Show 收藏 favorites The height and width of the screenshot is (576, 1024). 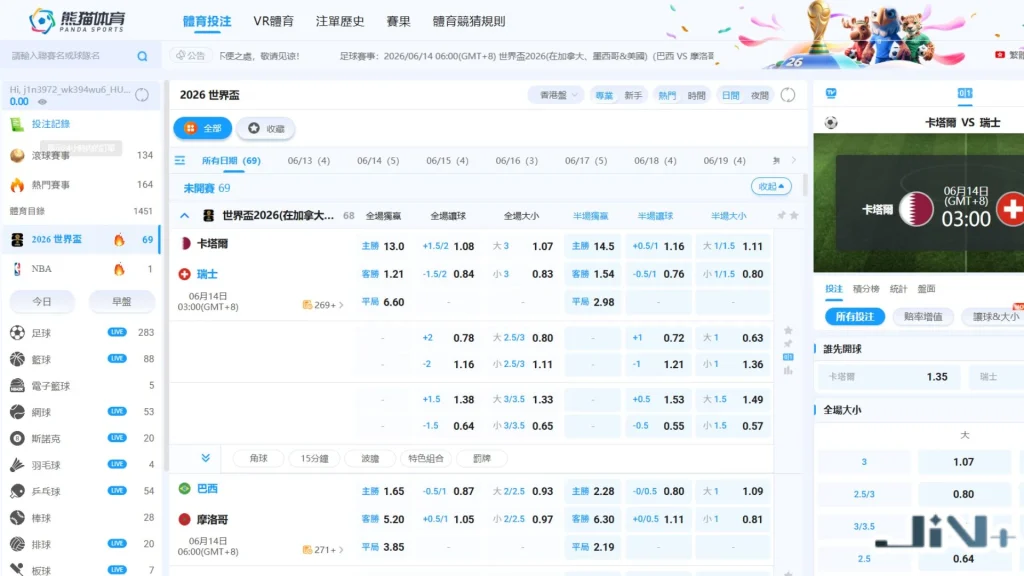click(x=266, y=129)
